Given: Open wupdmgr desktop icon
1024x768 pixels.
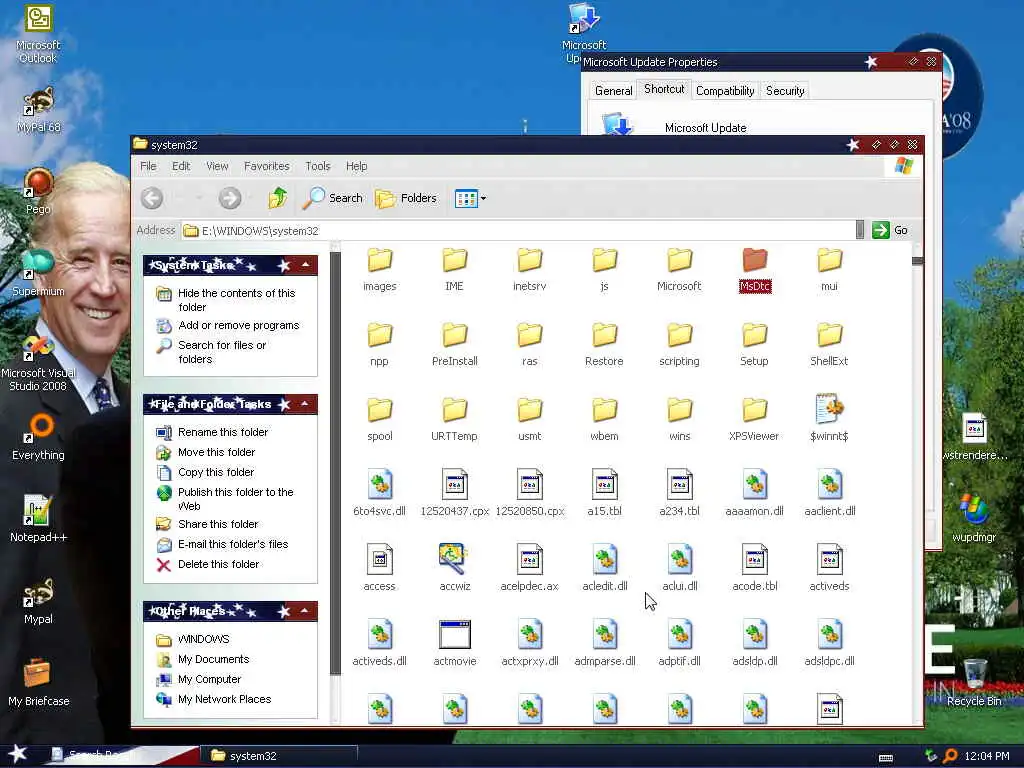Looking at the screenshot, I should point(974,519).
